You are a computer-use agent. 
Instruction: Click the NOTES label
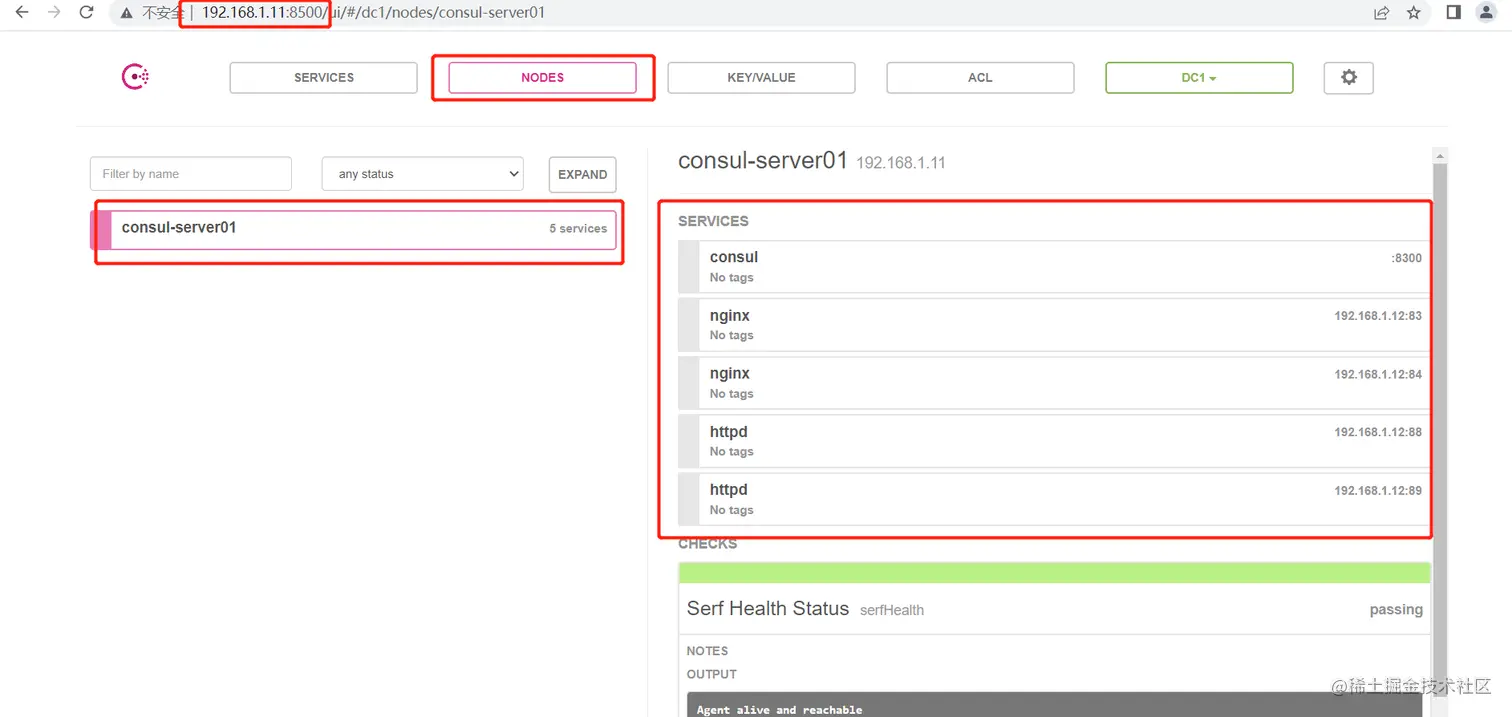click(x=707, y=651)
